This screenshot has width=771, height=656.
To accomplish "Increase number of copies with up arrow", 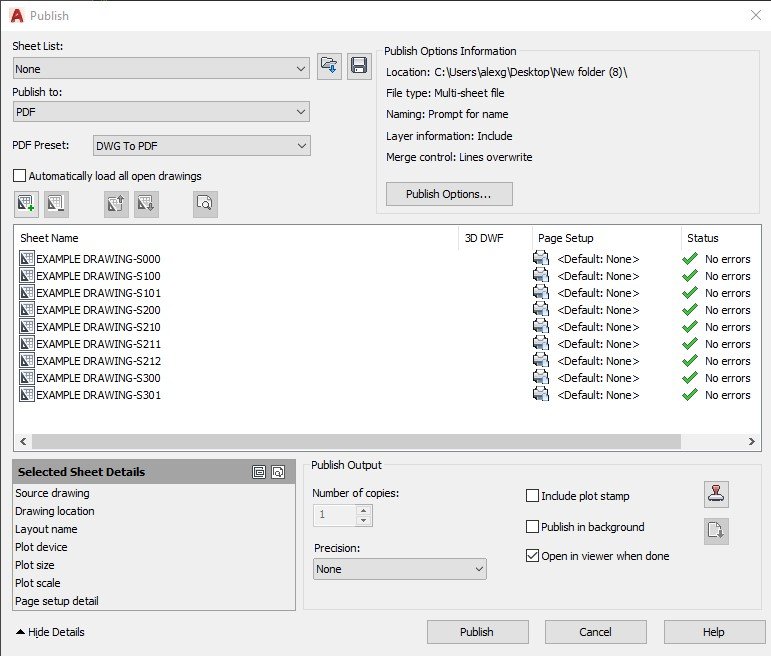I will (x=363, y=510).
